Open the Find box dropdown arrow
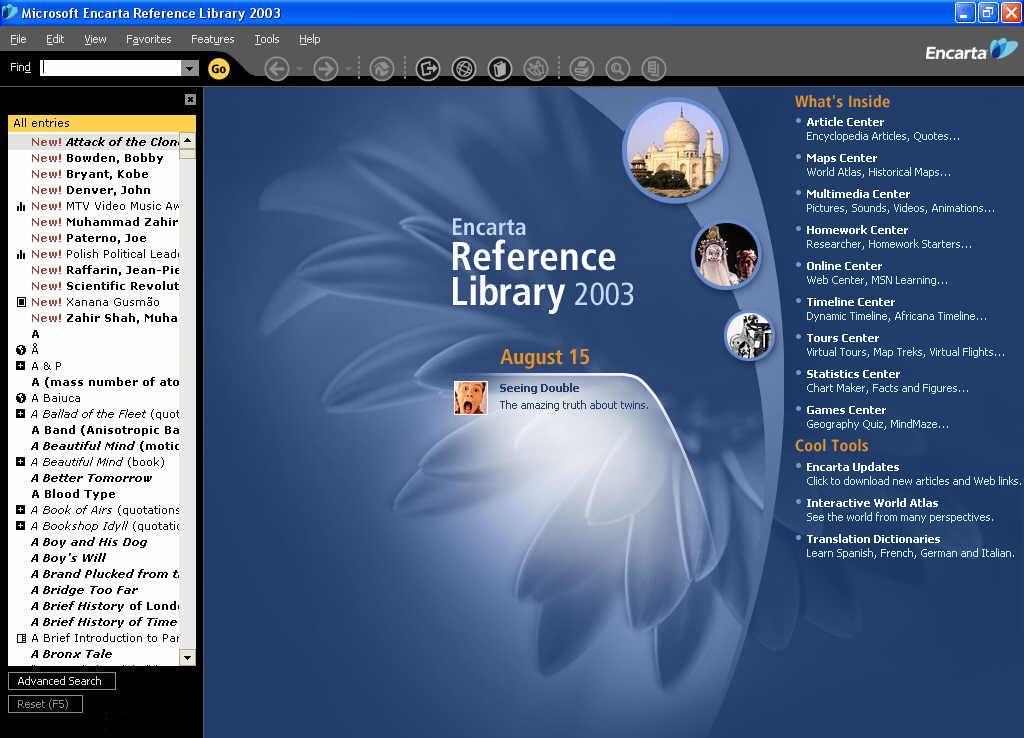Screen dimensions: 1024x738 click(190, 68)
